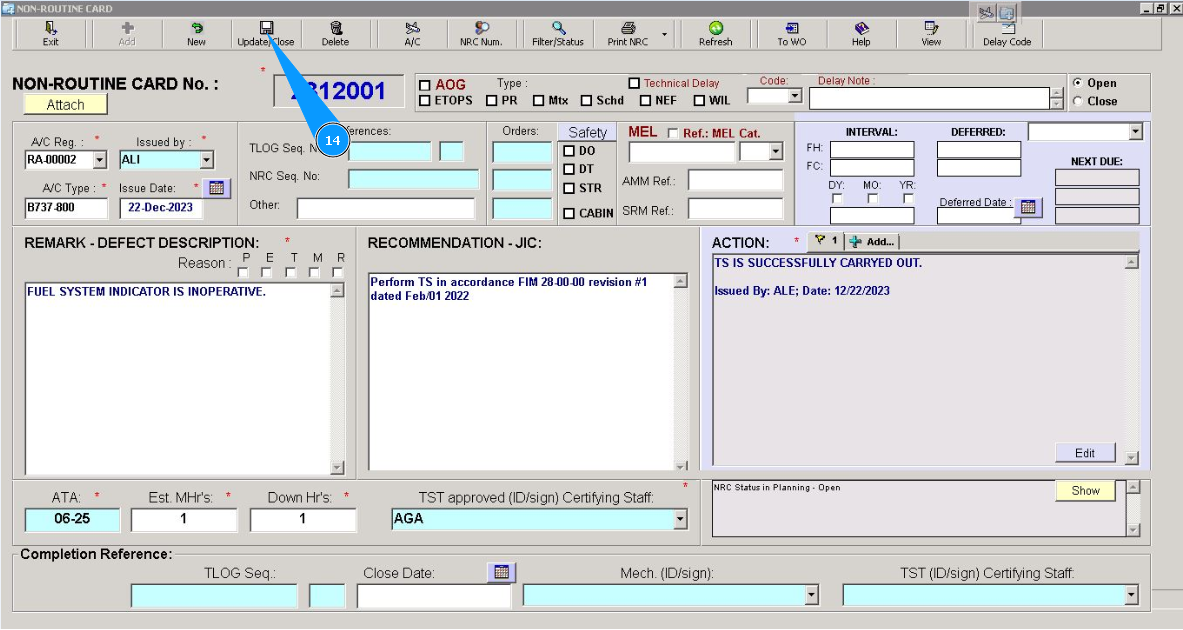Click the AMM Ref. input field
This screenshot has width=1183, height=630.
tap(736, 181)
